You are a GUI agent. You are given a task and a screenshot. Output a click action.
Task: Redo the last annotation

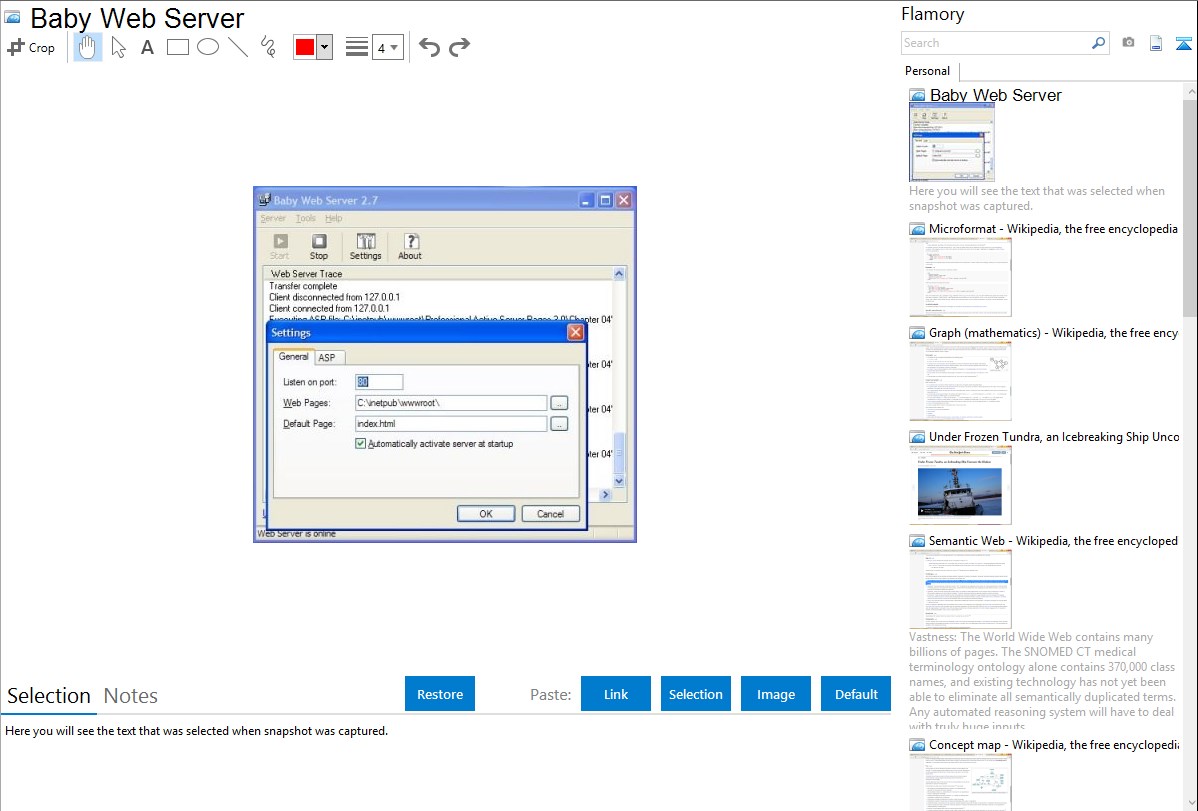click(x=459, y=47)
